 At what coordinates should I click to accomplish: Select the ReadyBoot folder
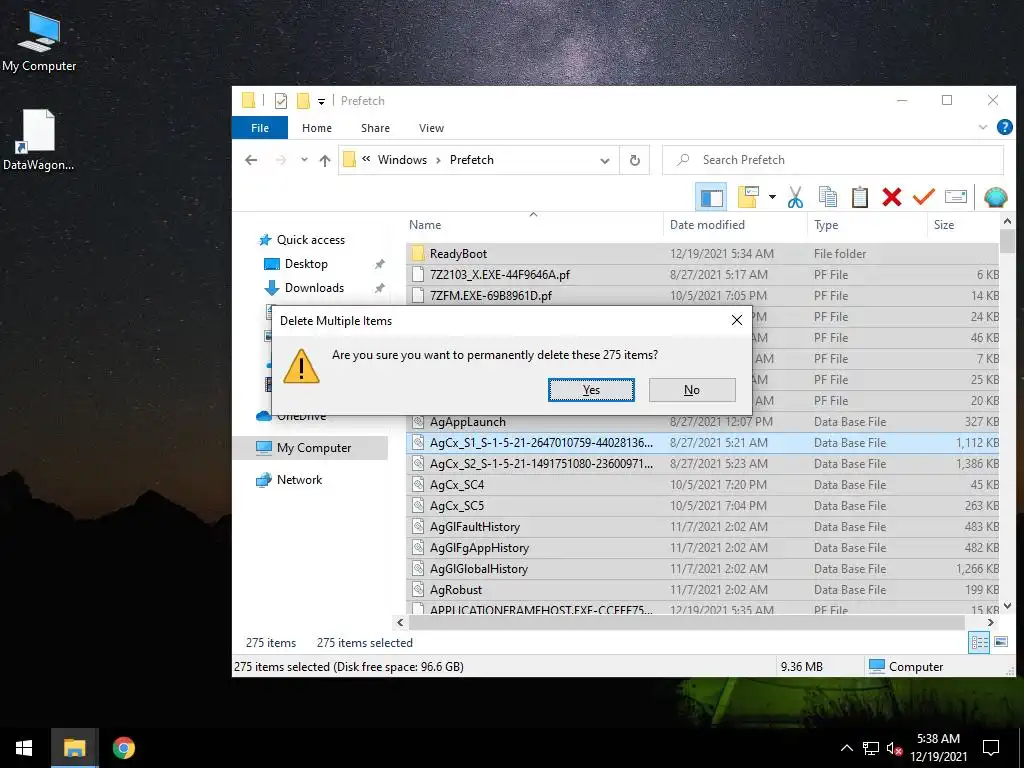(x=703, y=253)
